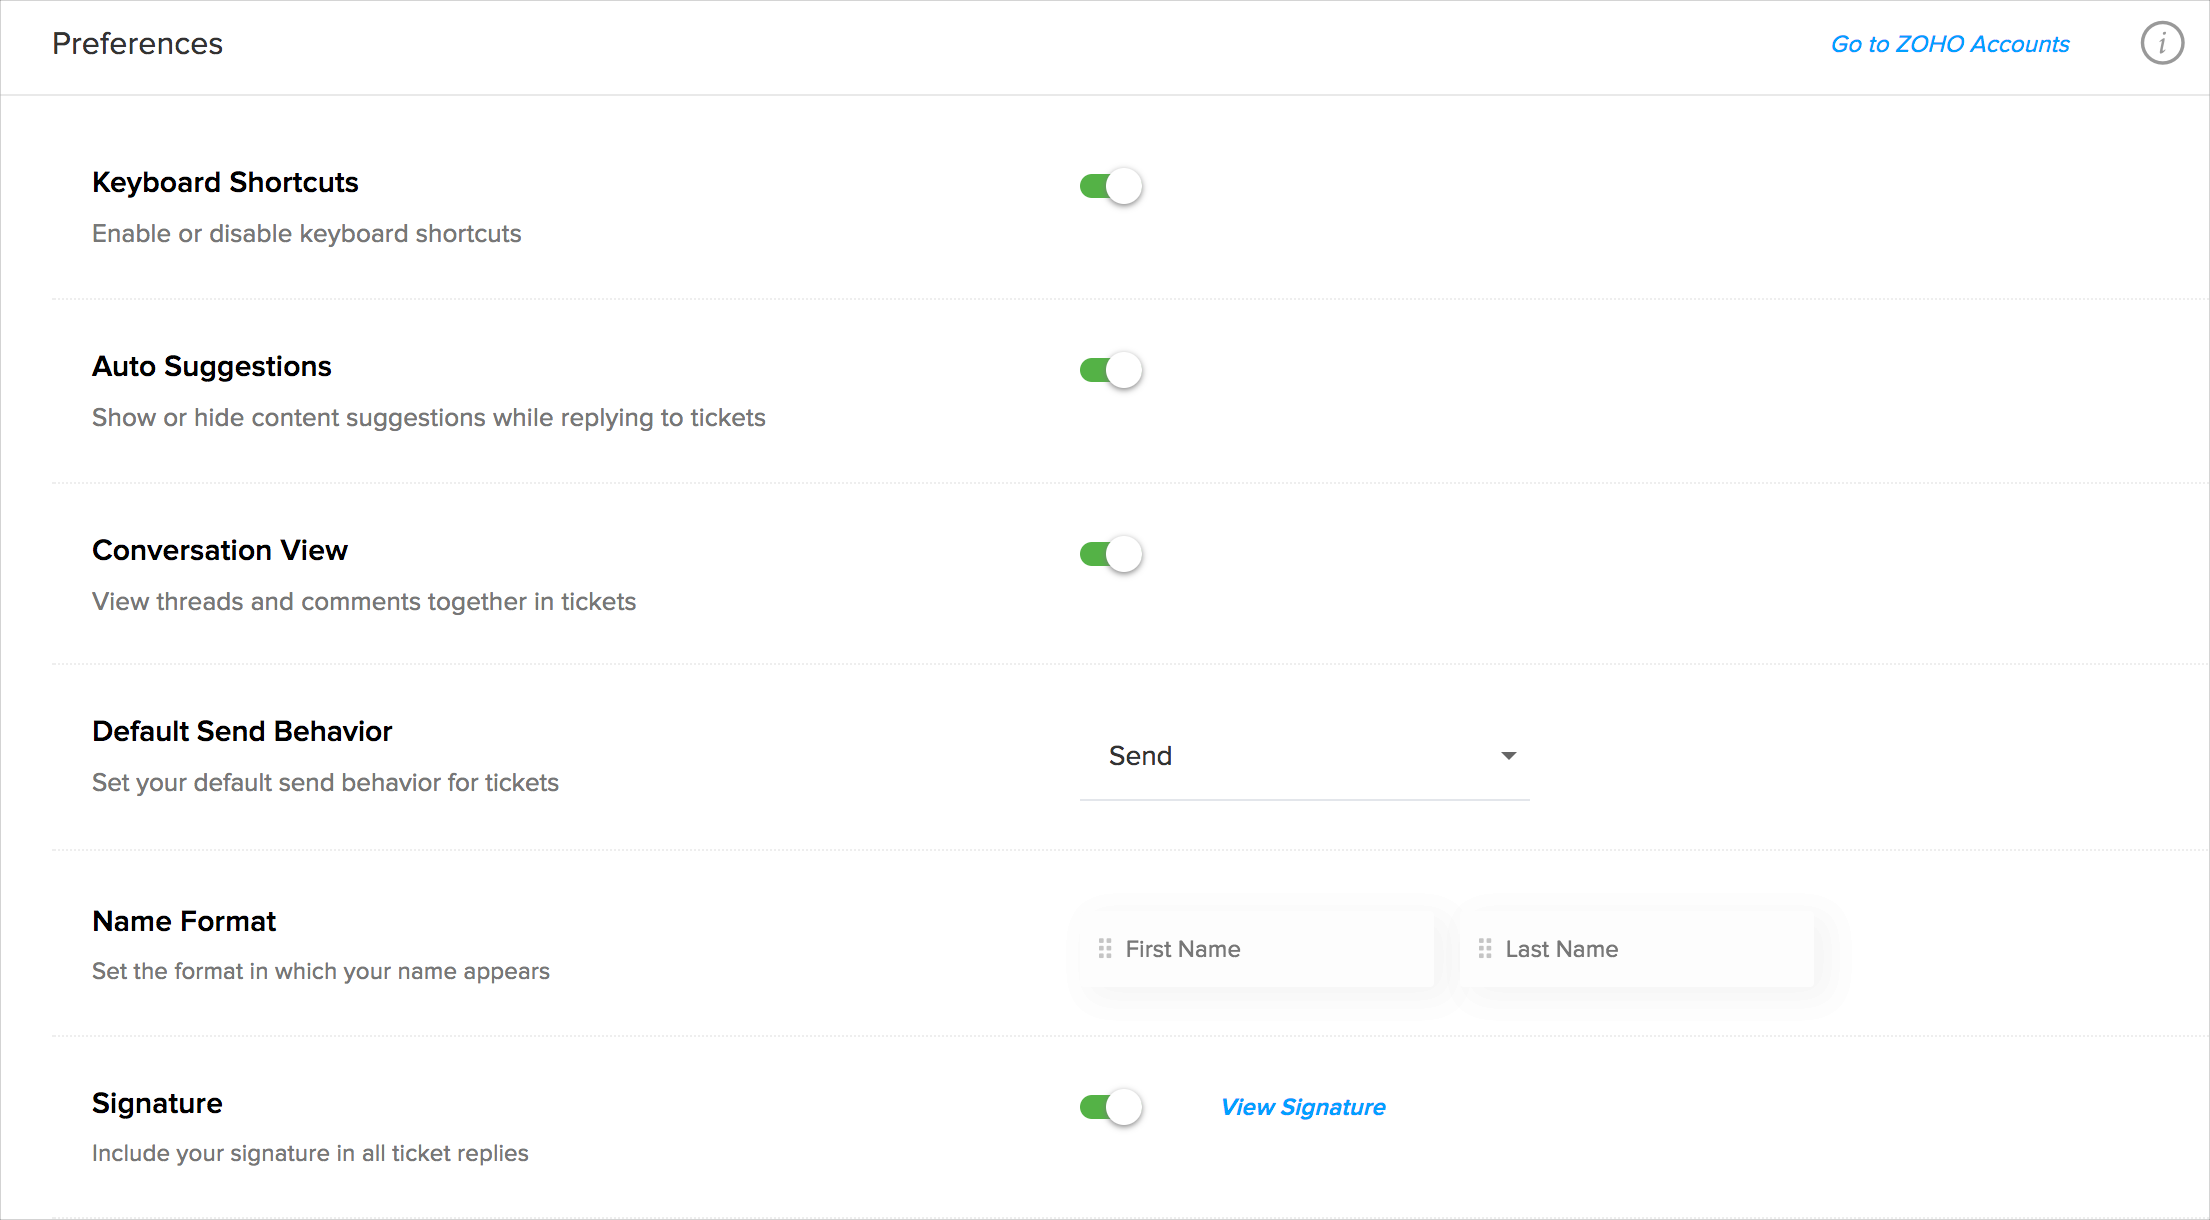Image resolution: width=2210 pixels, height=1220 pixels.
Task: Click the Signature section heading
Action: point(157,1103)
